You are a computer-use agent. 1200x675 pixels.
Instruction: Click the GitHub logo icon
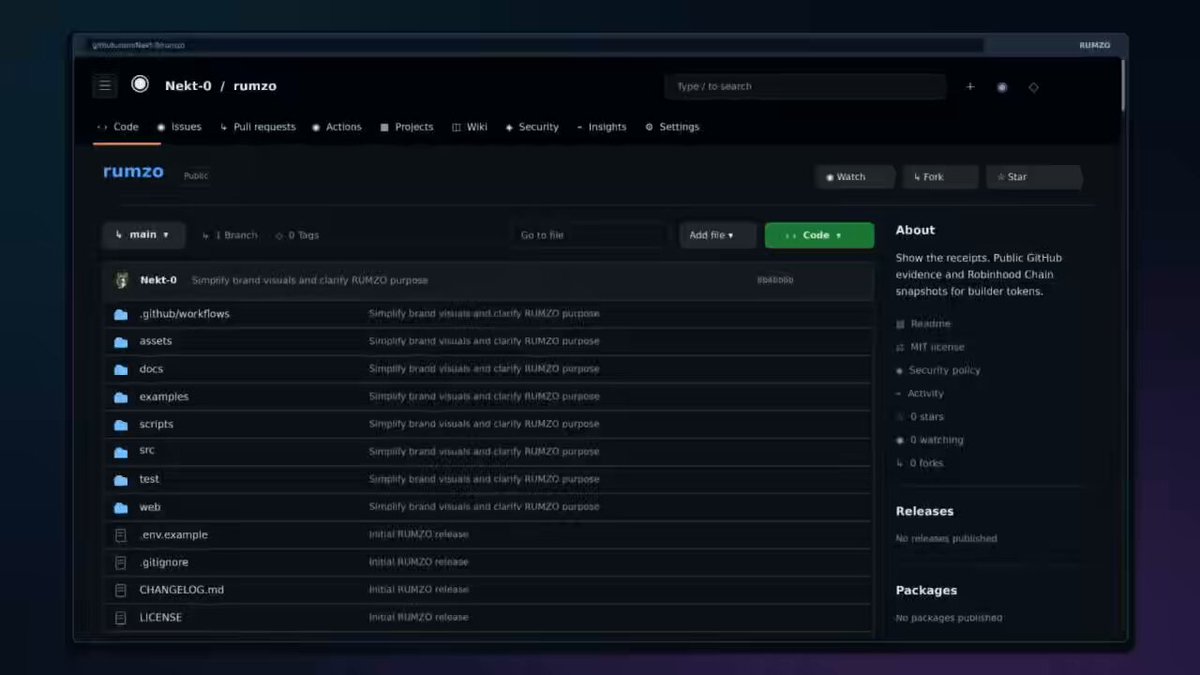click(140, 85)
